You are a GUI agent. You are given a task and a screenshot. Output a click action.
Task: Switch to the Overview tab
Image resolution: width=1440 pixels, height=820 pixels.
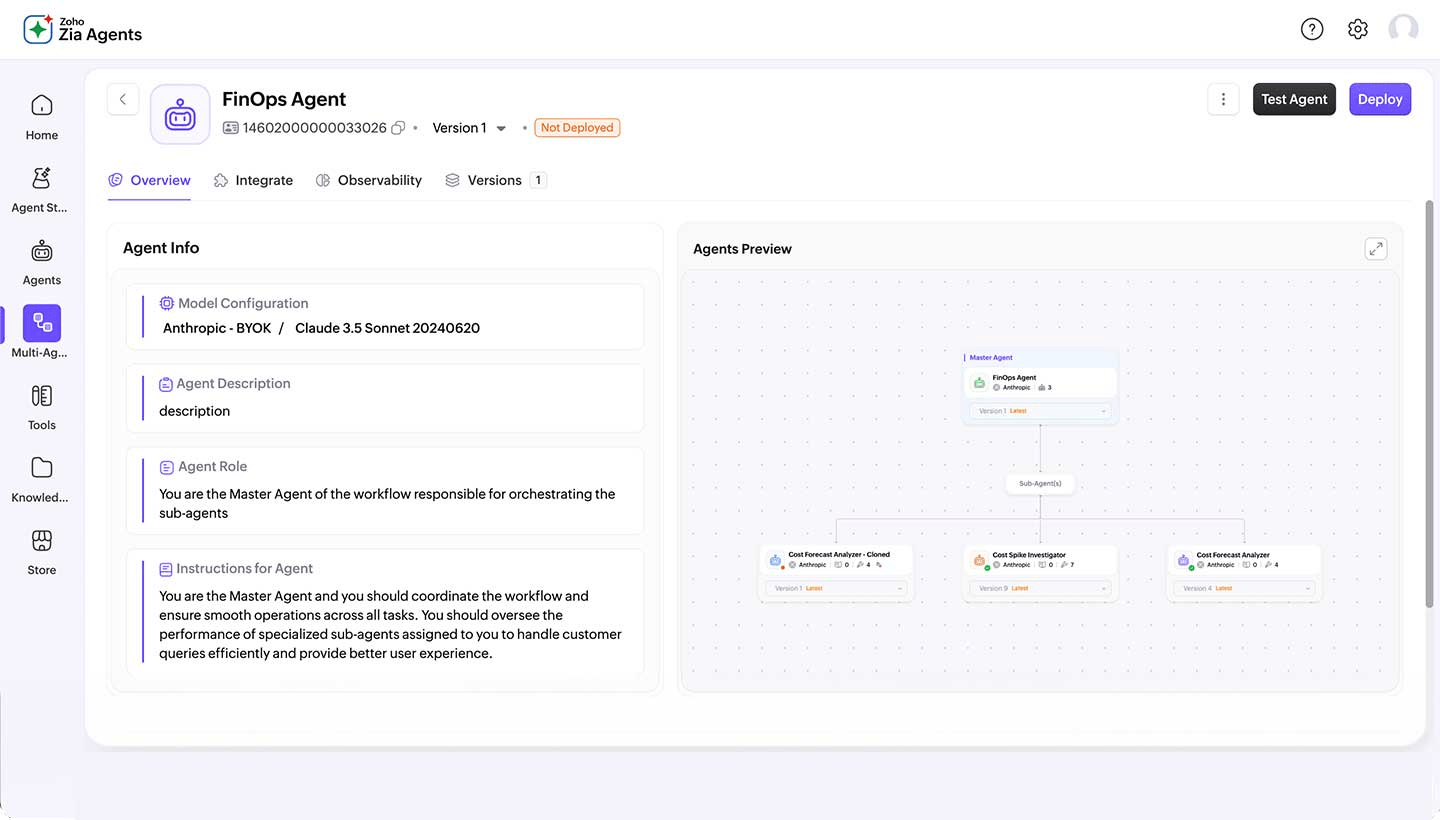[149, 180]
